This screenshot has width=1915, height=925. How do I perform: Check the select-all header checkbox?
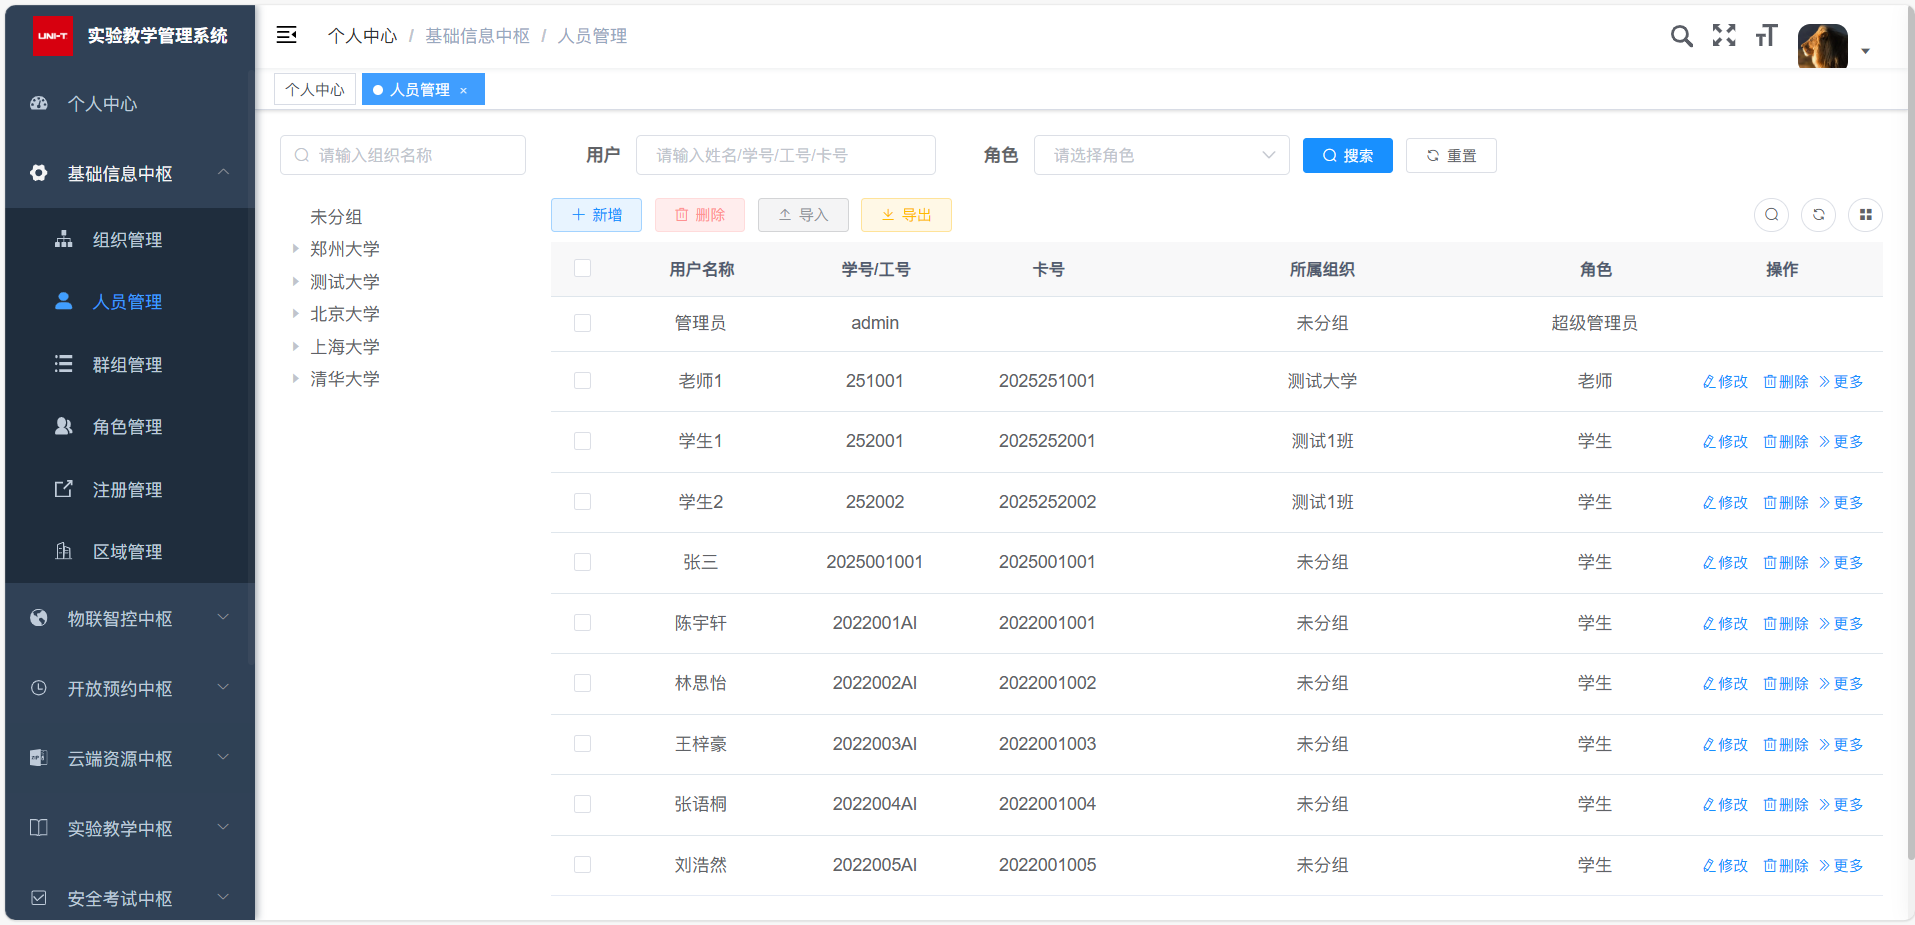coord(582,269)
